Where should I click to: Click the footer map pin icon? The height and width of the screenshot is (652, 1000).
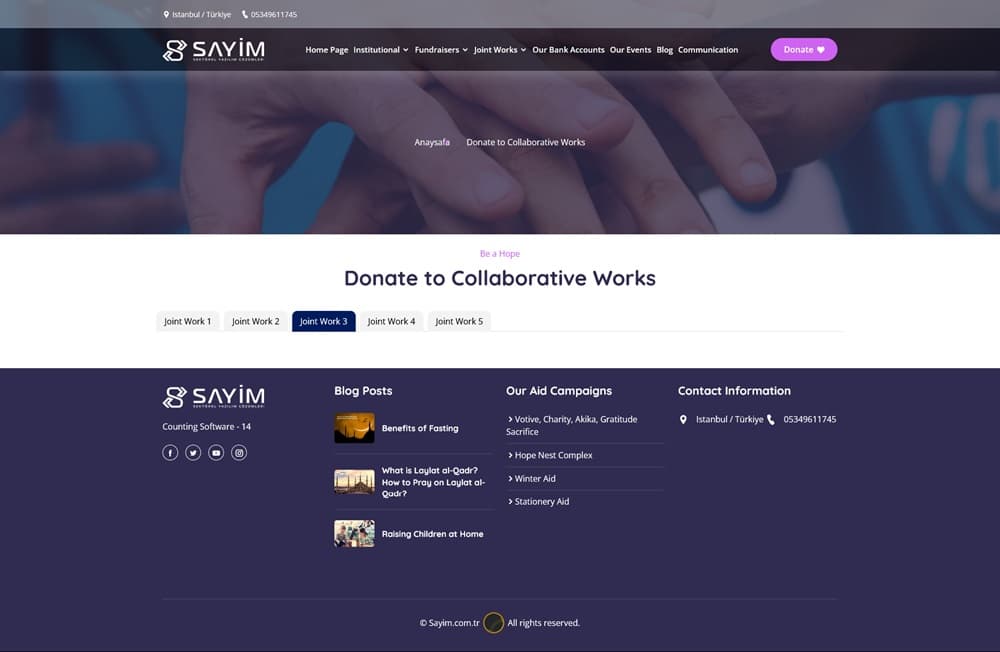[x=683, y=420]
